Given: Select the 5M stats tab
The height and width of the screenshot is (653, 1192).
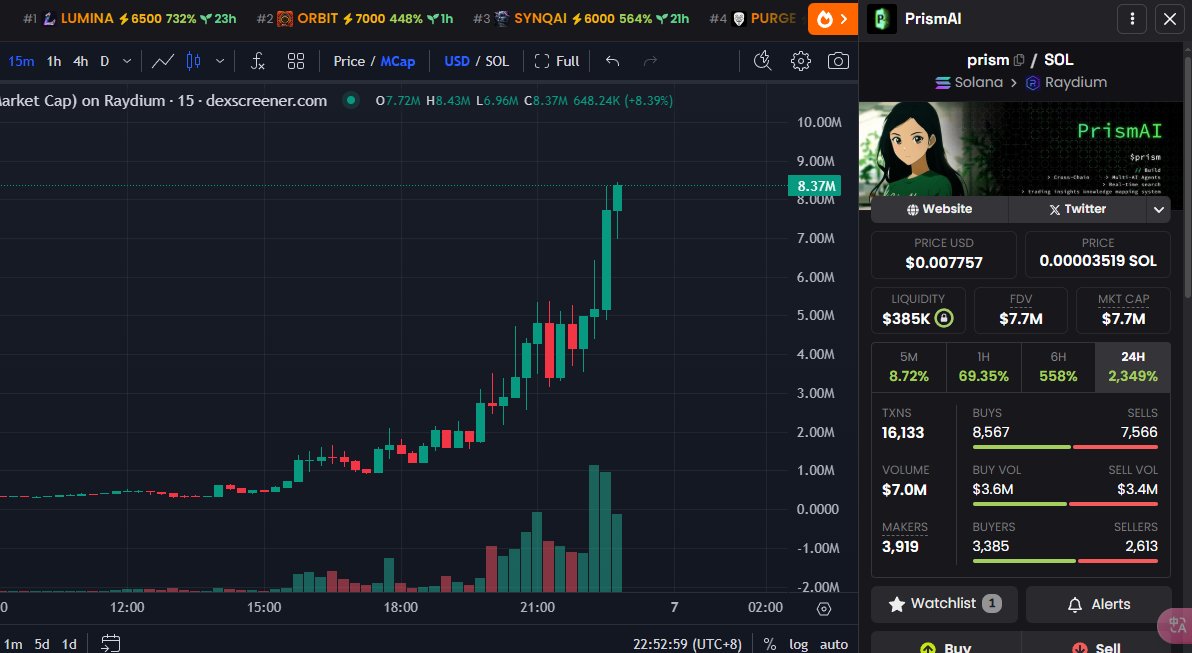Looking at the screenshot, I should pyautogui.click(x=908, y=366).
